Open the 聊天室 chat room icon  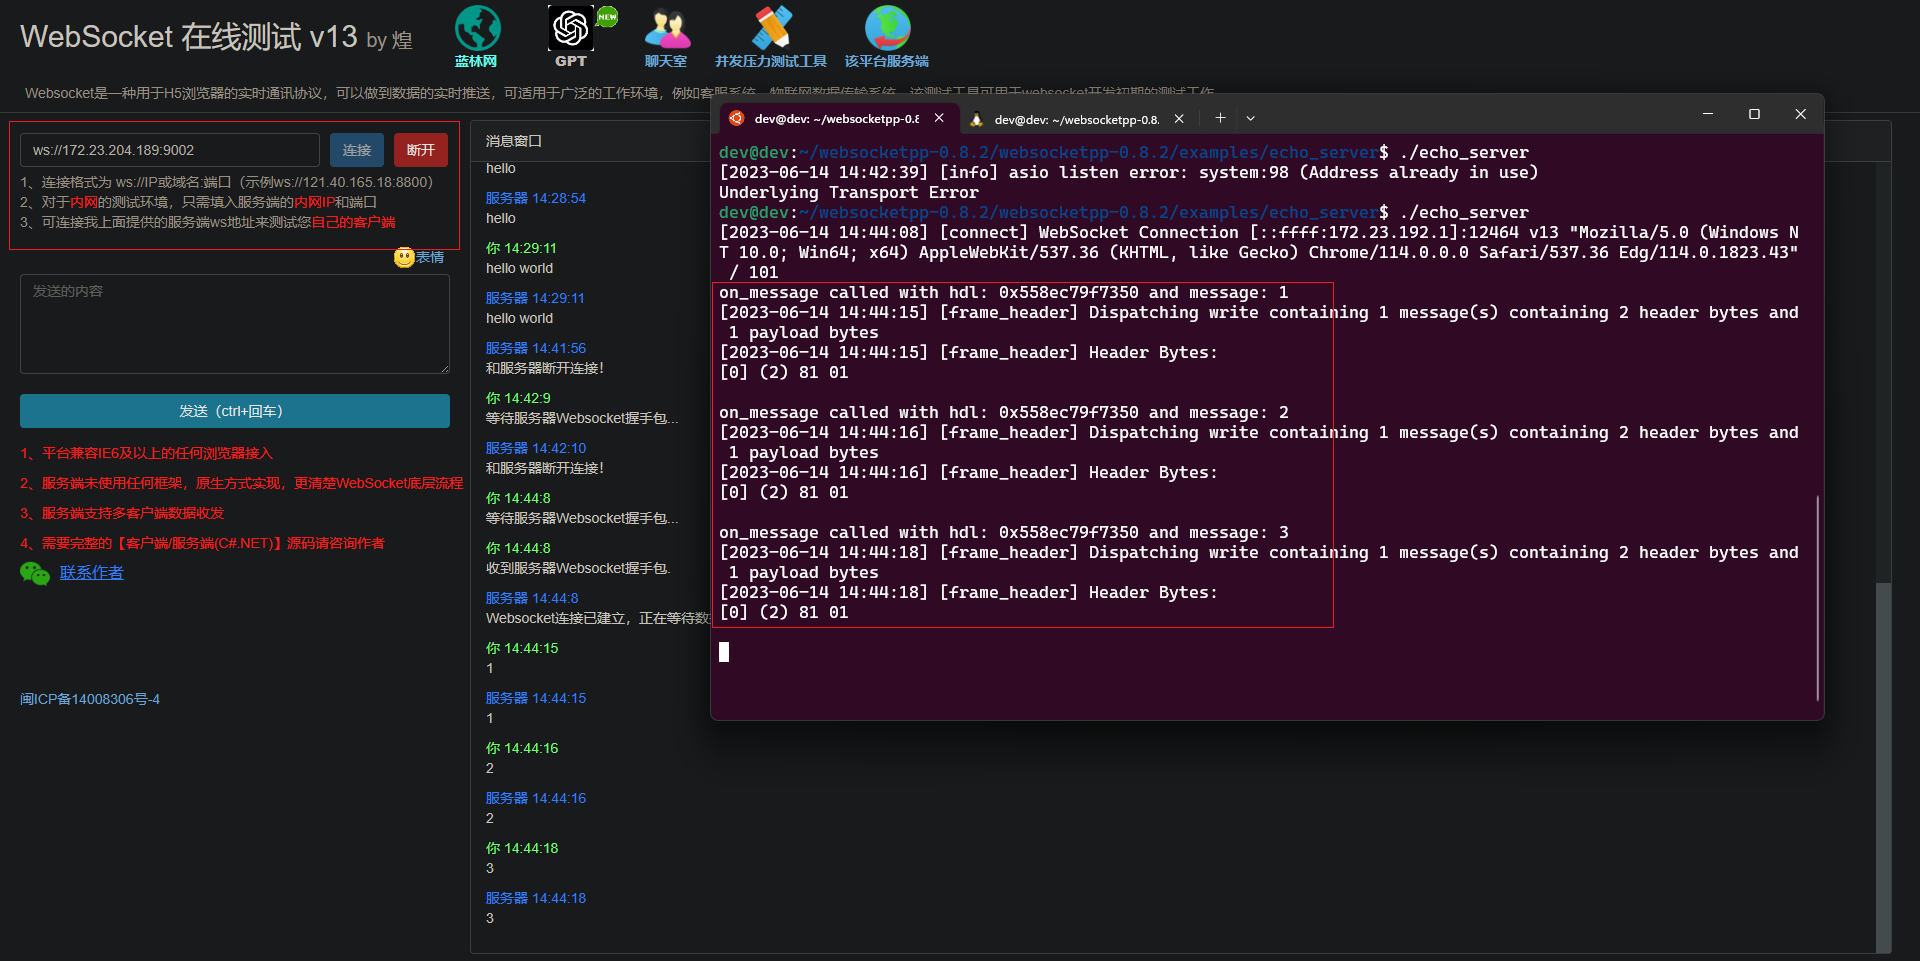(667, 28)
